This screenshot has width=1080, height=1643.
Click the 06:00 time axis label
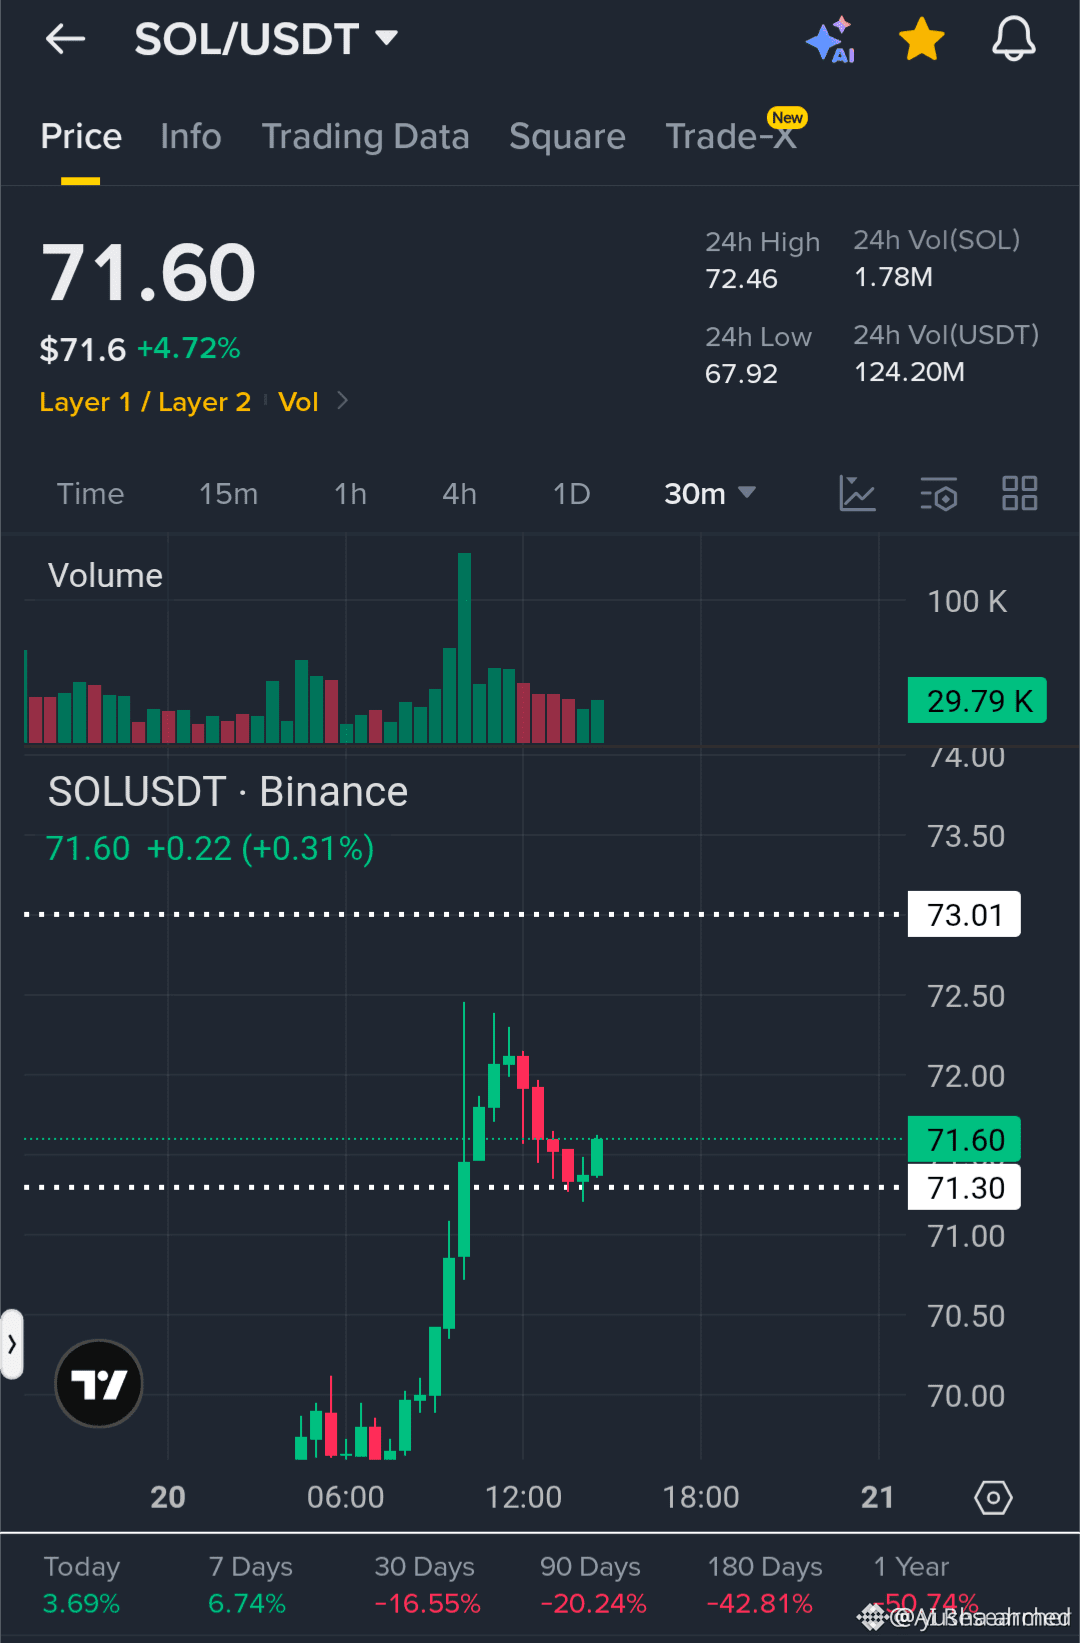click(345, 1497)
